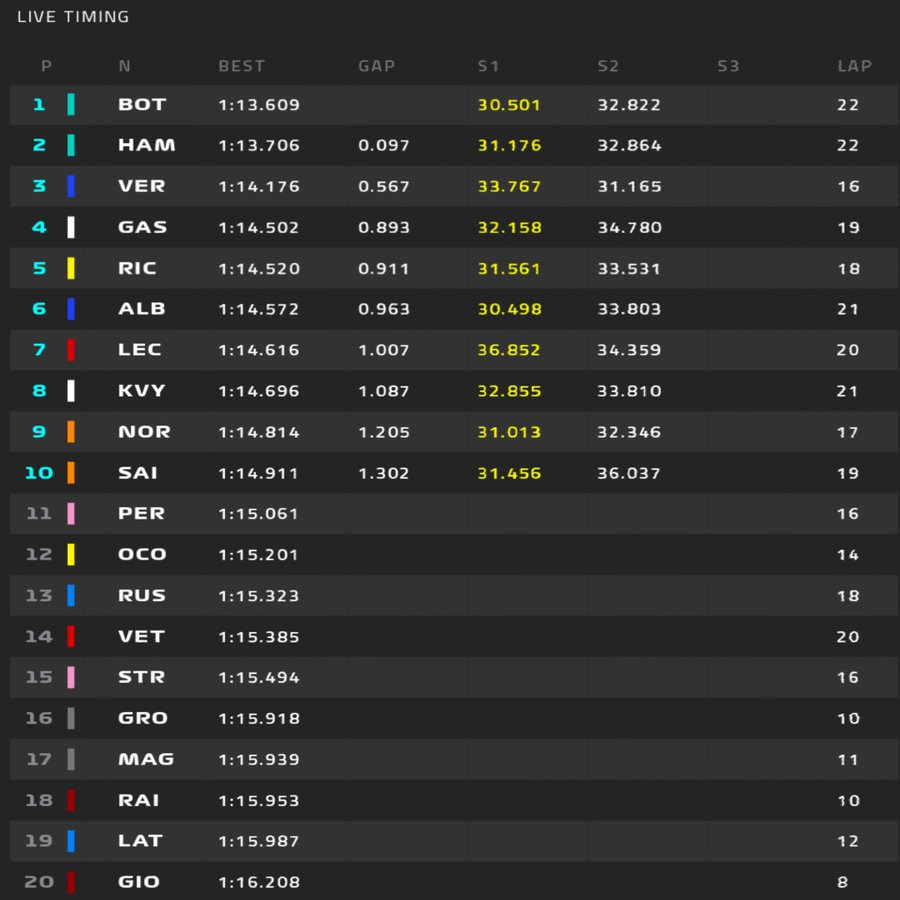
Task: Select driver LEC in the timing table
Action: tap(139, 350)
